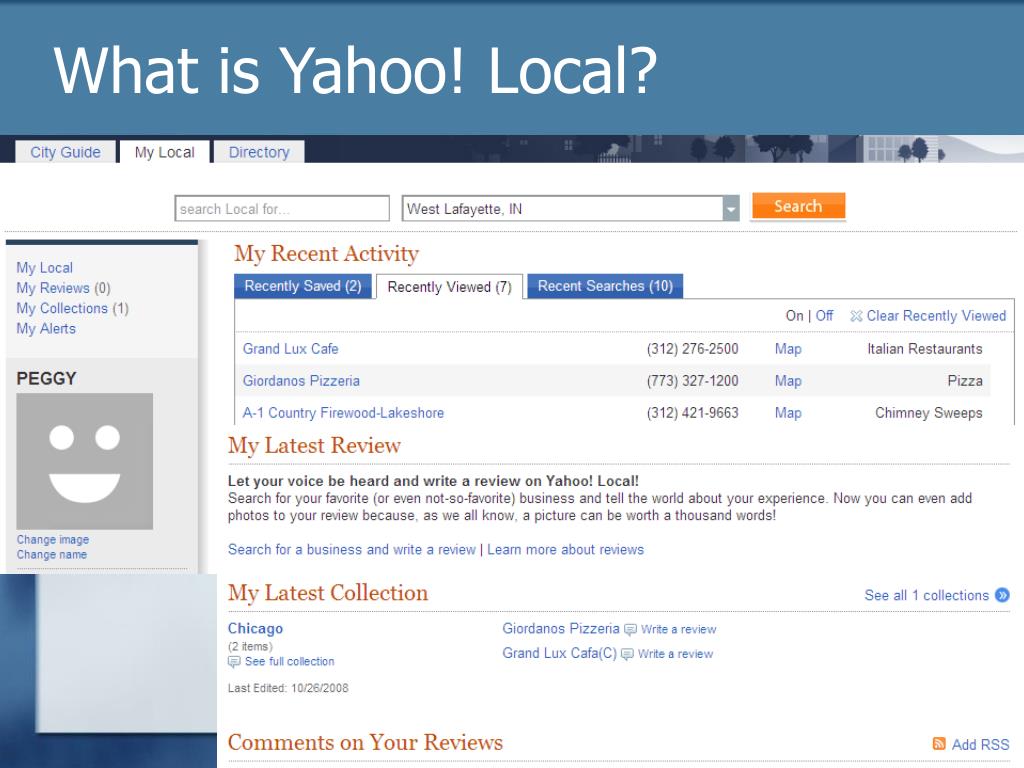Open Grand Lux Cafa(C) in collection
Screen dimensions: 1024x768
click(x=560, y=653)
